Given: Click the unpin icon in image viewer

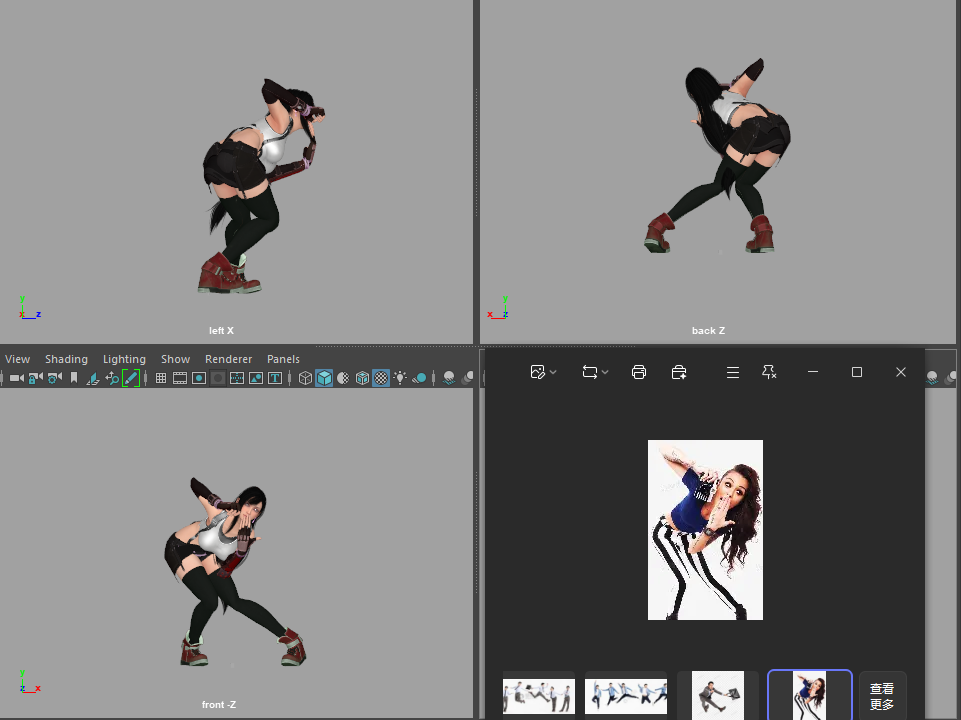Looking at the screenshot, I should 769,372.
